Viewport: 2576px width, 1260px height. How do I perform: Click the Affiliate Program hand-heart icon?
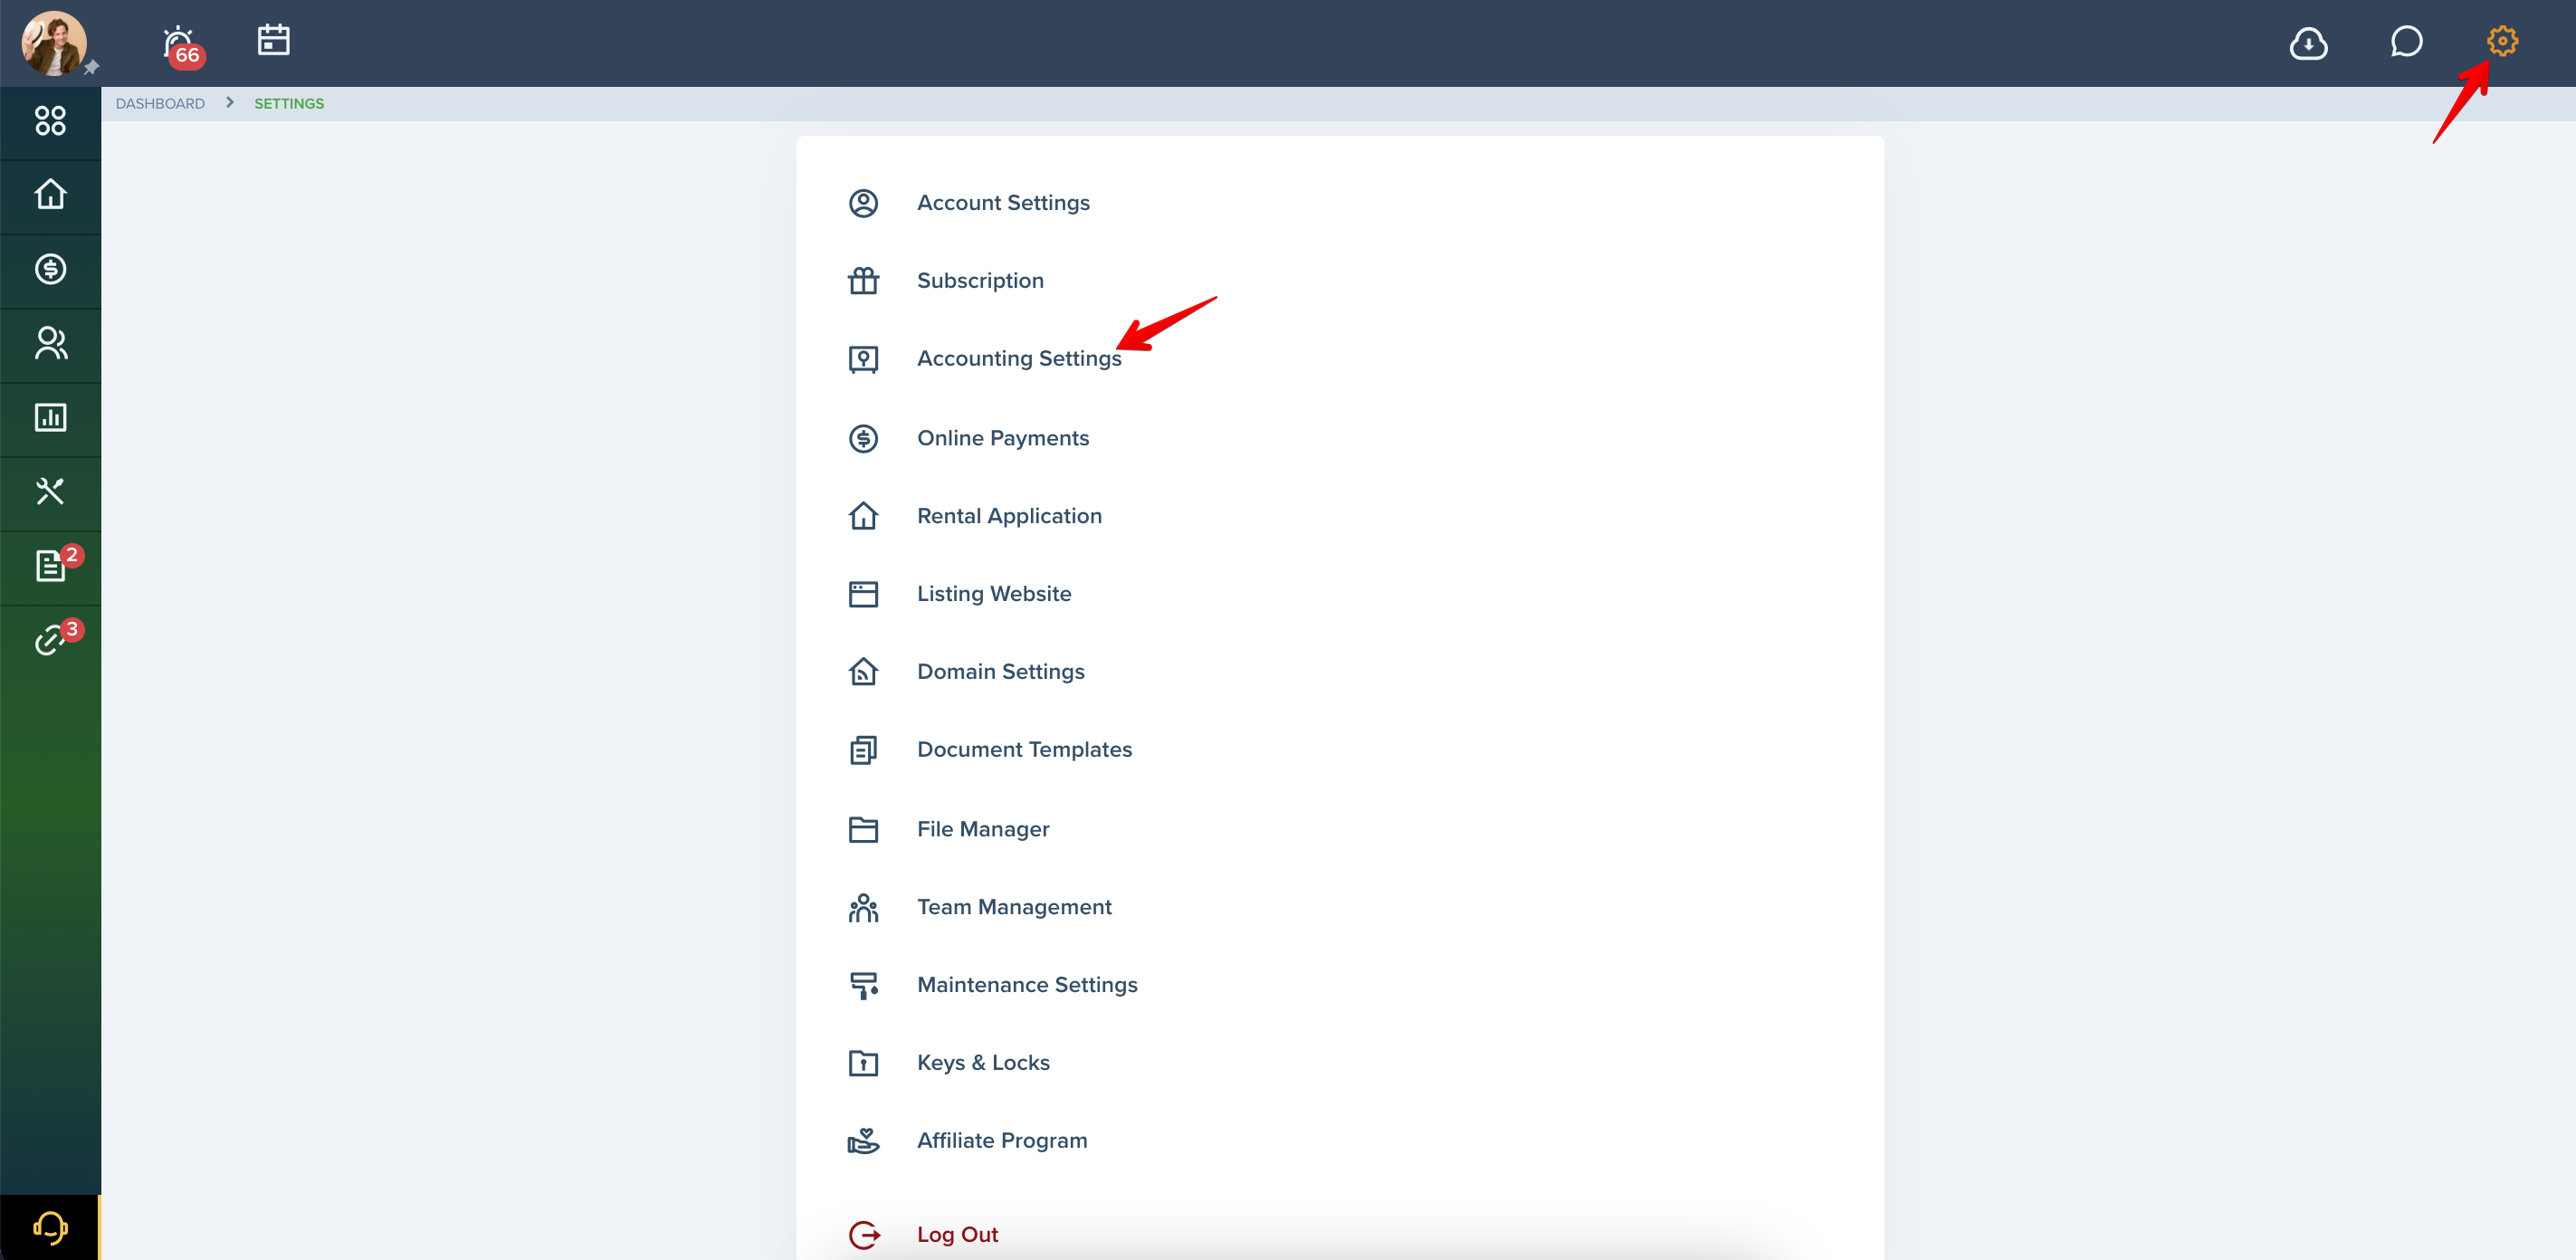(x=863, y=1141)
